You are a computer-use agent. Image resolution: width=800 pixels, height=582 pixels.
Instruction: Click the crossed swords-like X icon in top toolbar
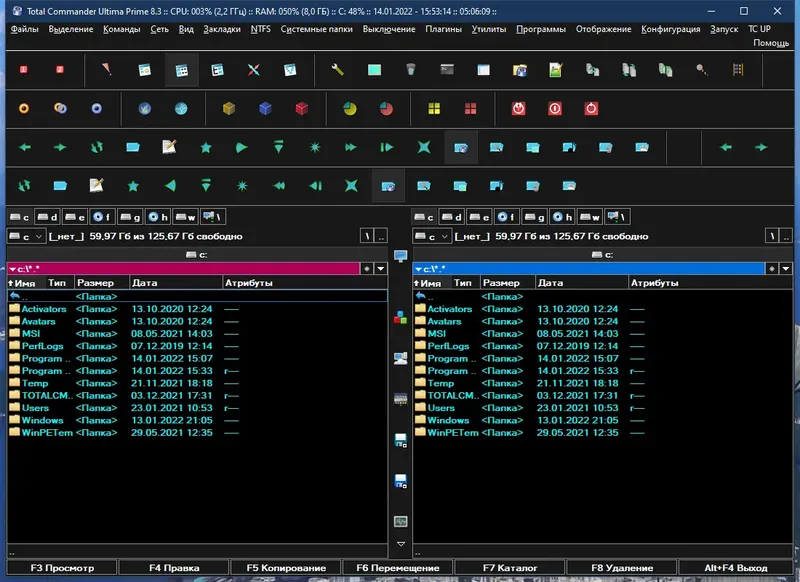point(254,70)
